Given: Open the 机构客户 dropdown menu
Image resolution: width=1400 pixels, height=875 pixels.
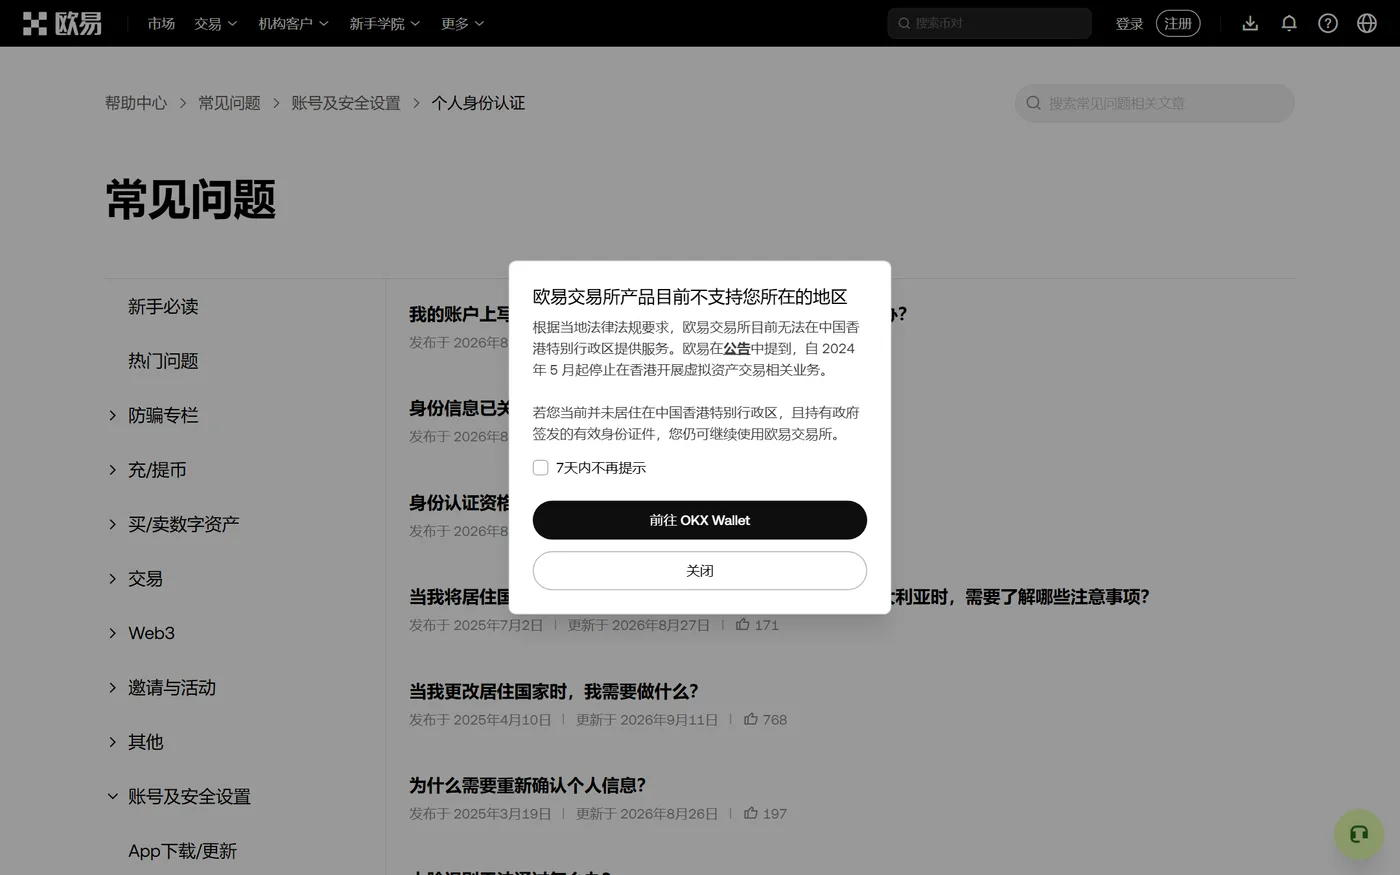Looking at the screenshot, I should pyautogui.click(x=293, y=23).
